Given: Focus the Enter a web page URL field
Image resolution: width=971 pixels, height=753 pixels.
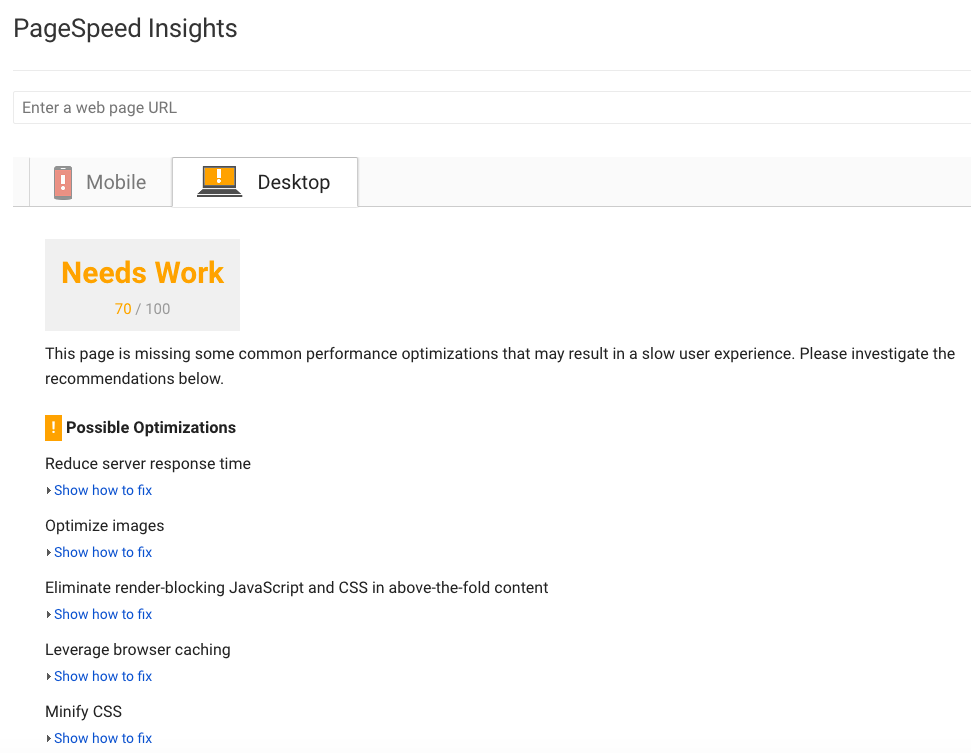Looking at the screenshot, I should tap(492, 108).
